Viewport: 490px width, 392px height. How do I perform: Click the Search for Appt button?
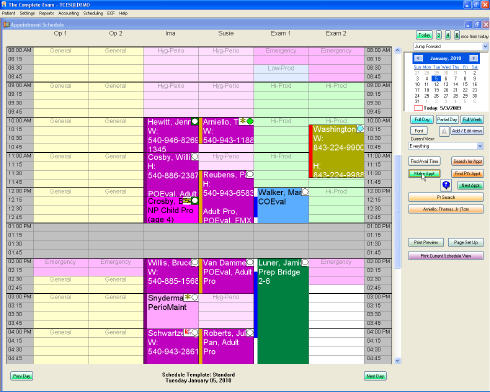[x=467, y=161]
